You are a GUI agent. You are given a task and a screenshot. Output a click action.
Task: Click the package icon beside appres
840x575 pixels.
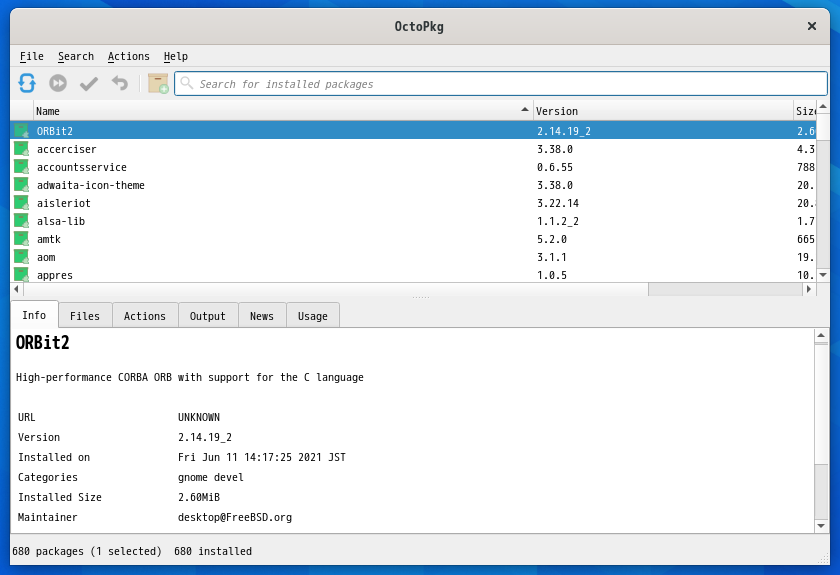(21, 274)
